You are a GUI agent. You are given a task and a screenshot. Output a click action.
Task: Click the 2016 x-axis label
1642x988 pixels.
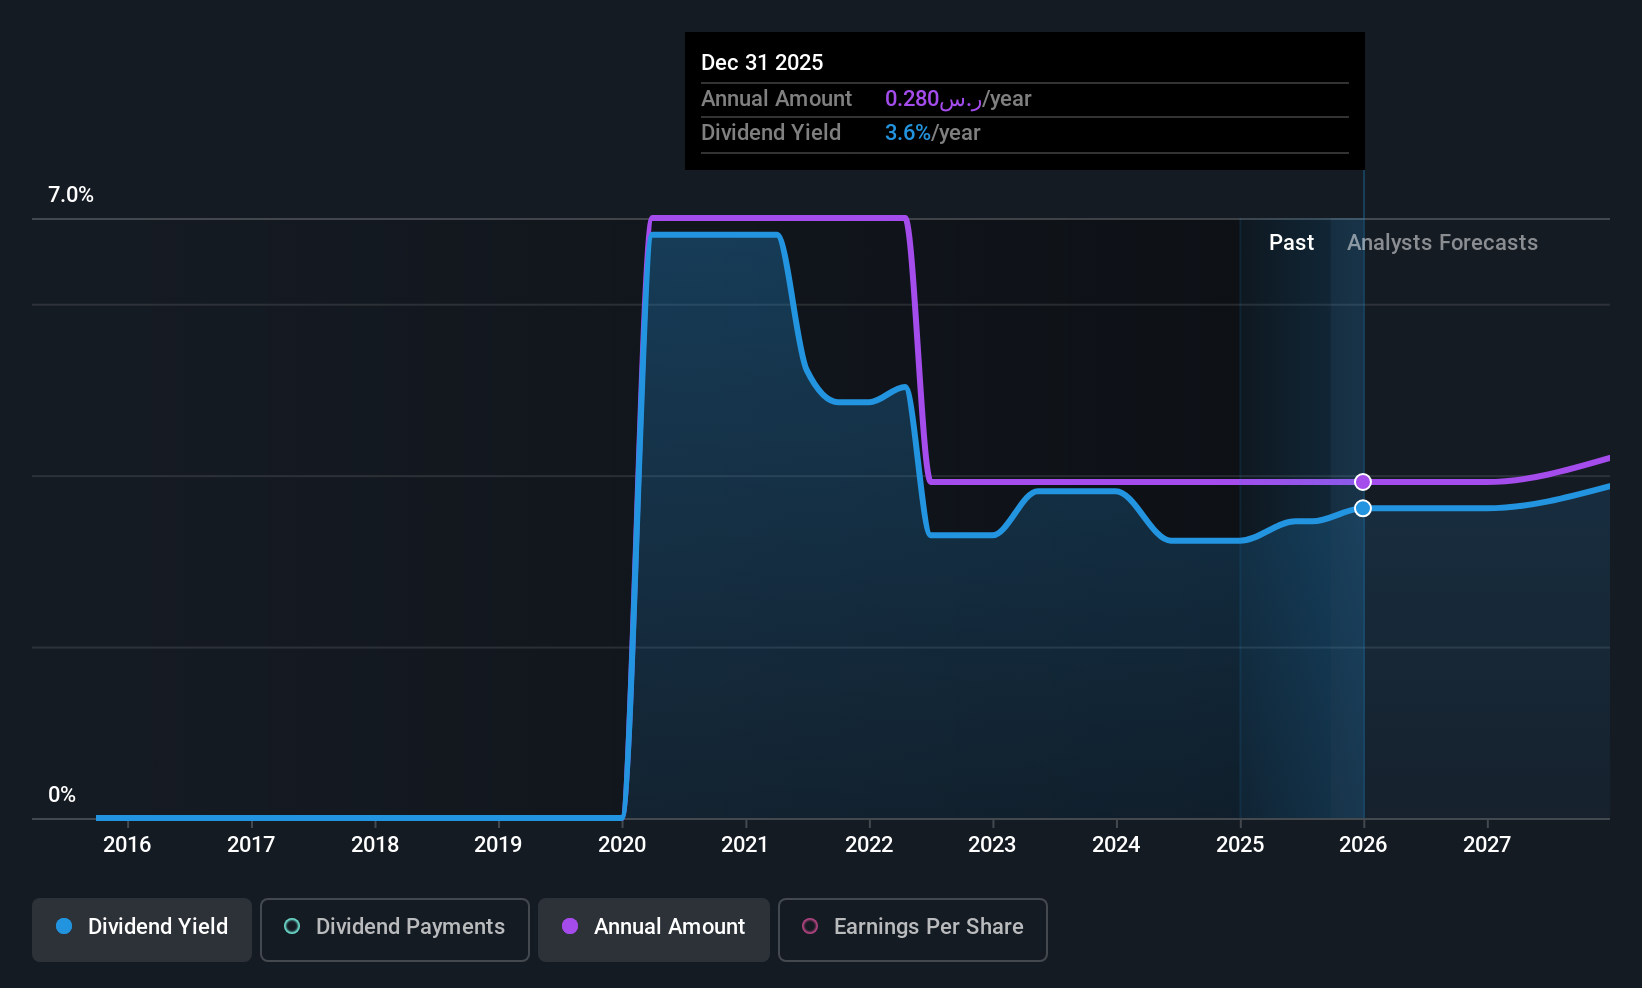pyautogui.click(x=127, y=845)
